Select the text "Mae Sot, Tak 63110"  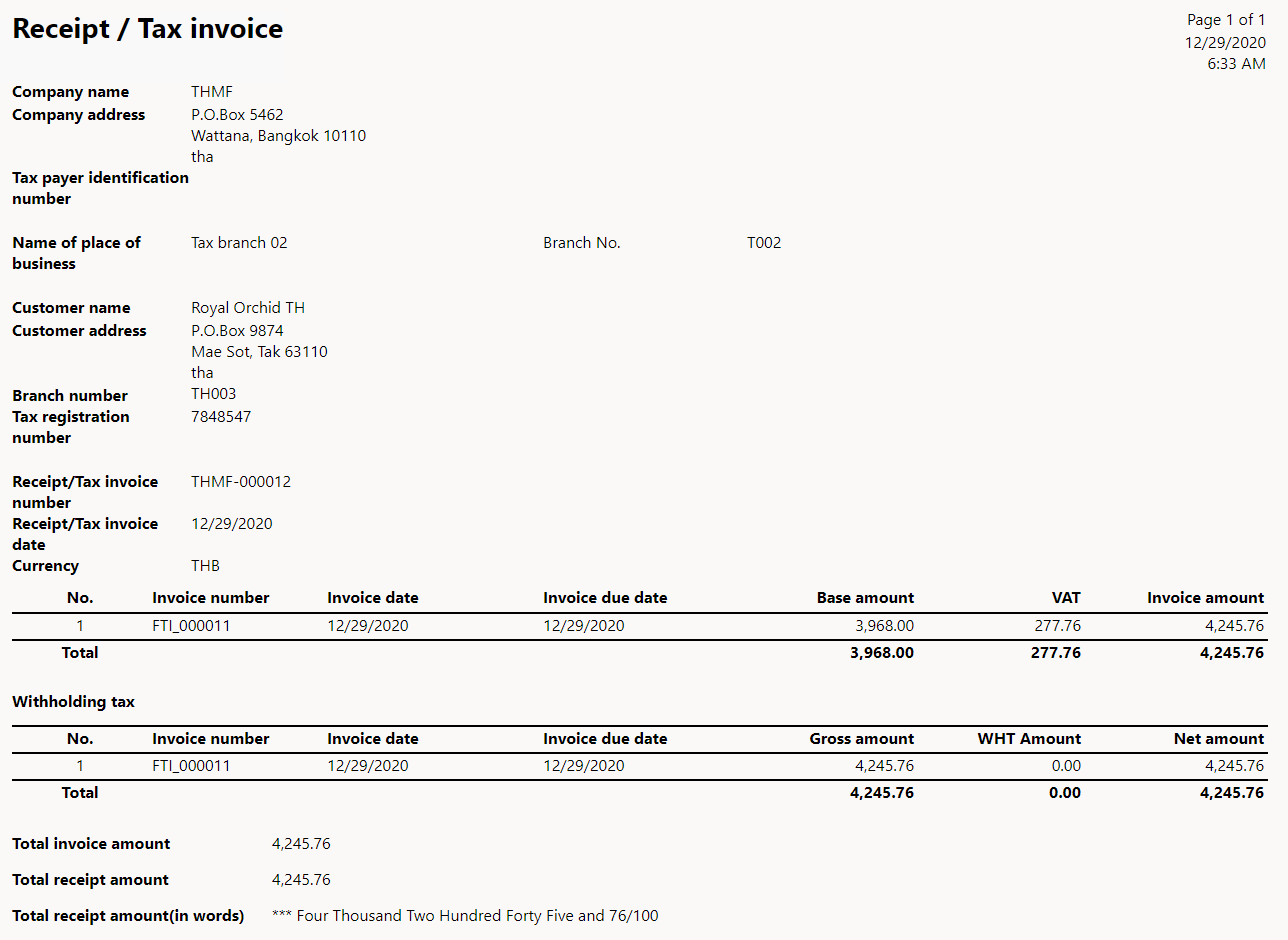tap(259, 352)
